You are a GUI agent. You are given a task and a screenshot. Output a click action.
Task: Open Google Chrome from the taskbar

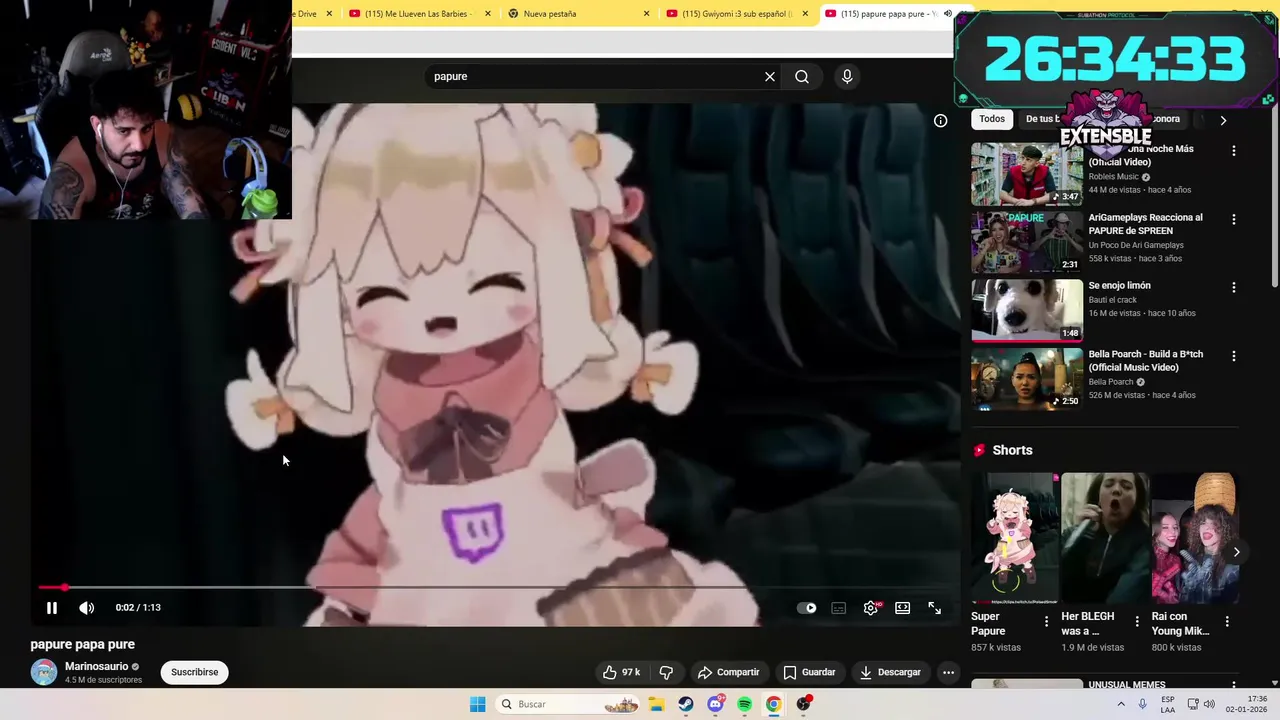(x=774, y=704)
